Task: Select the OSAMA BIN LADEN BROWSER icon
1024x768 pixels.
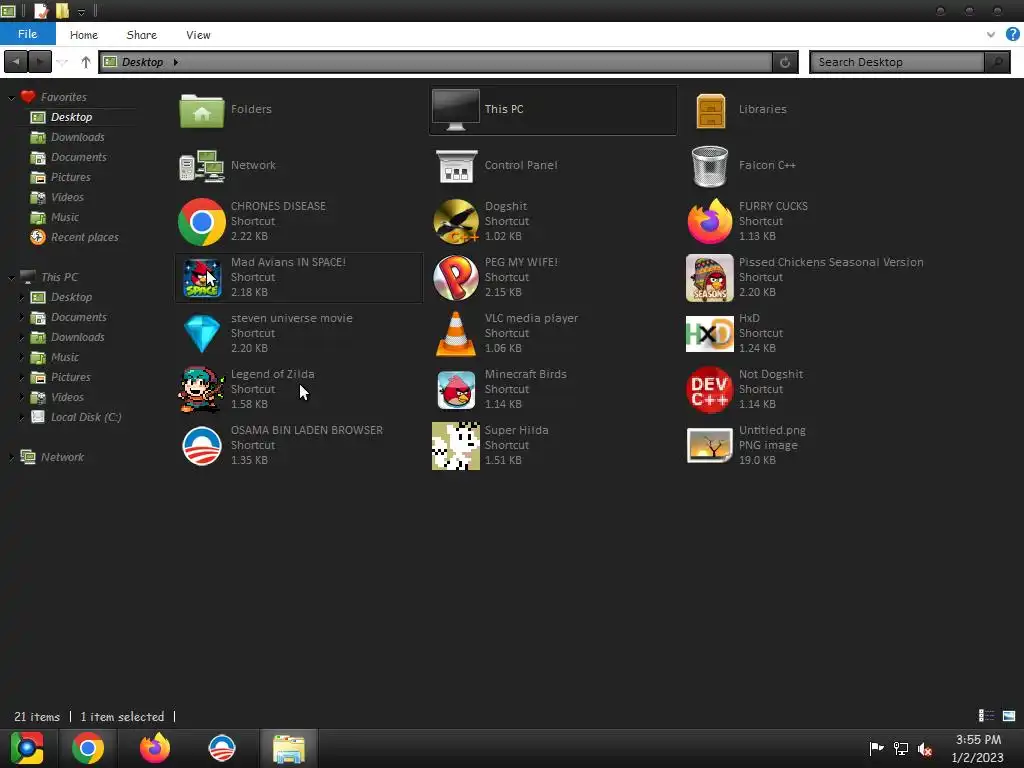Action: pyautogui.click(x=202, y=446)
